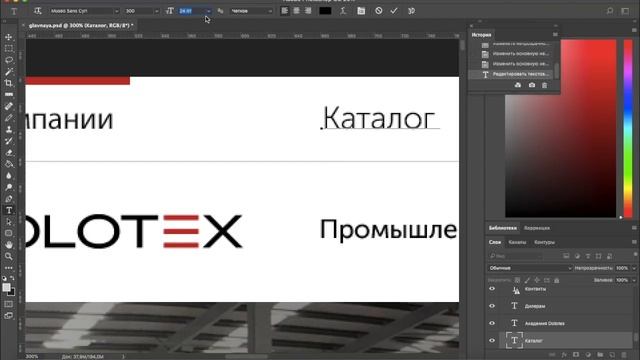Open the Layers panel flyout menu
The image size is (640, 360).
[x=634, y=242]
